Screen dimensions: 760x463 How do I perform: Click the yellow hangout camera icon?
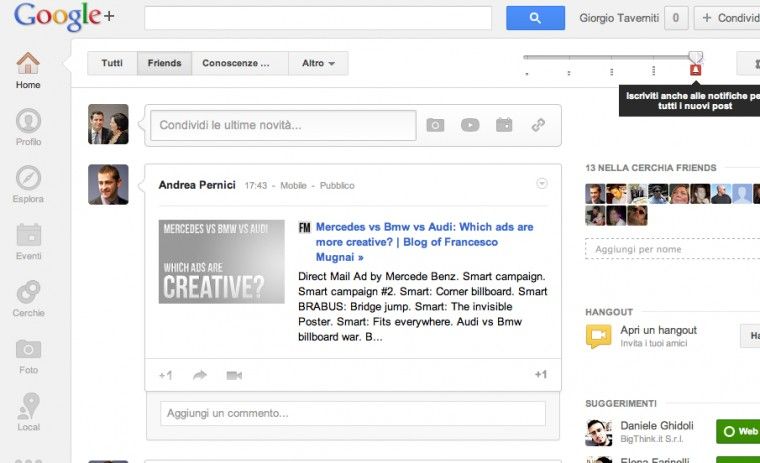pos(598,336)
